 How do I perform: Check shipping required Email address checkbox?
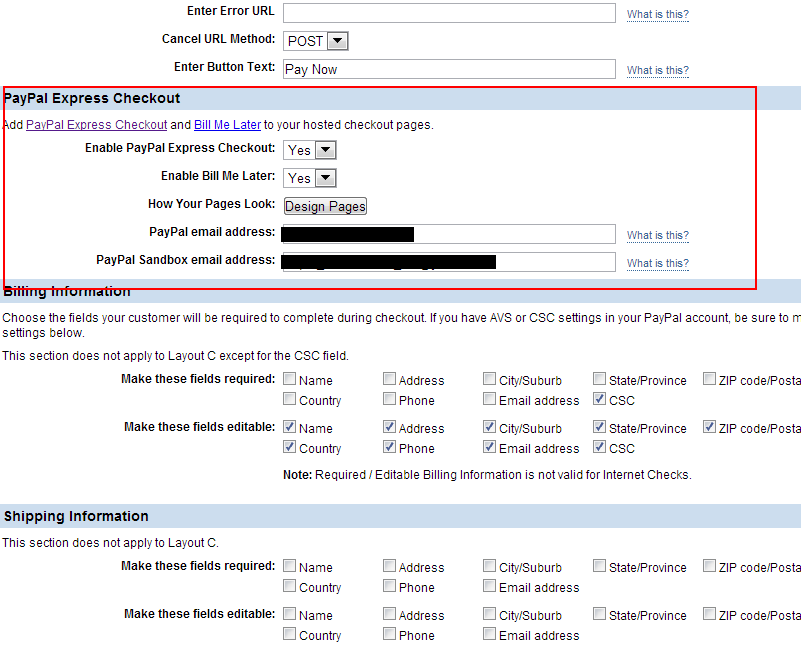[x=489, y=586]
